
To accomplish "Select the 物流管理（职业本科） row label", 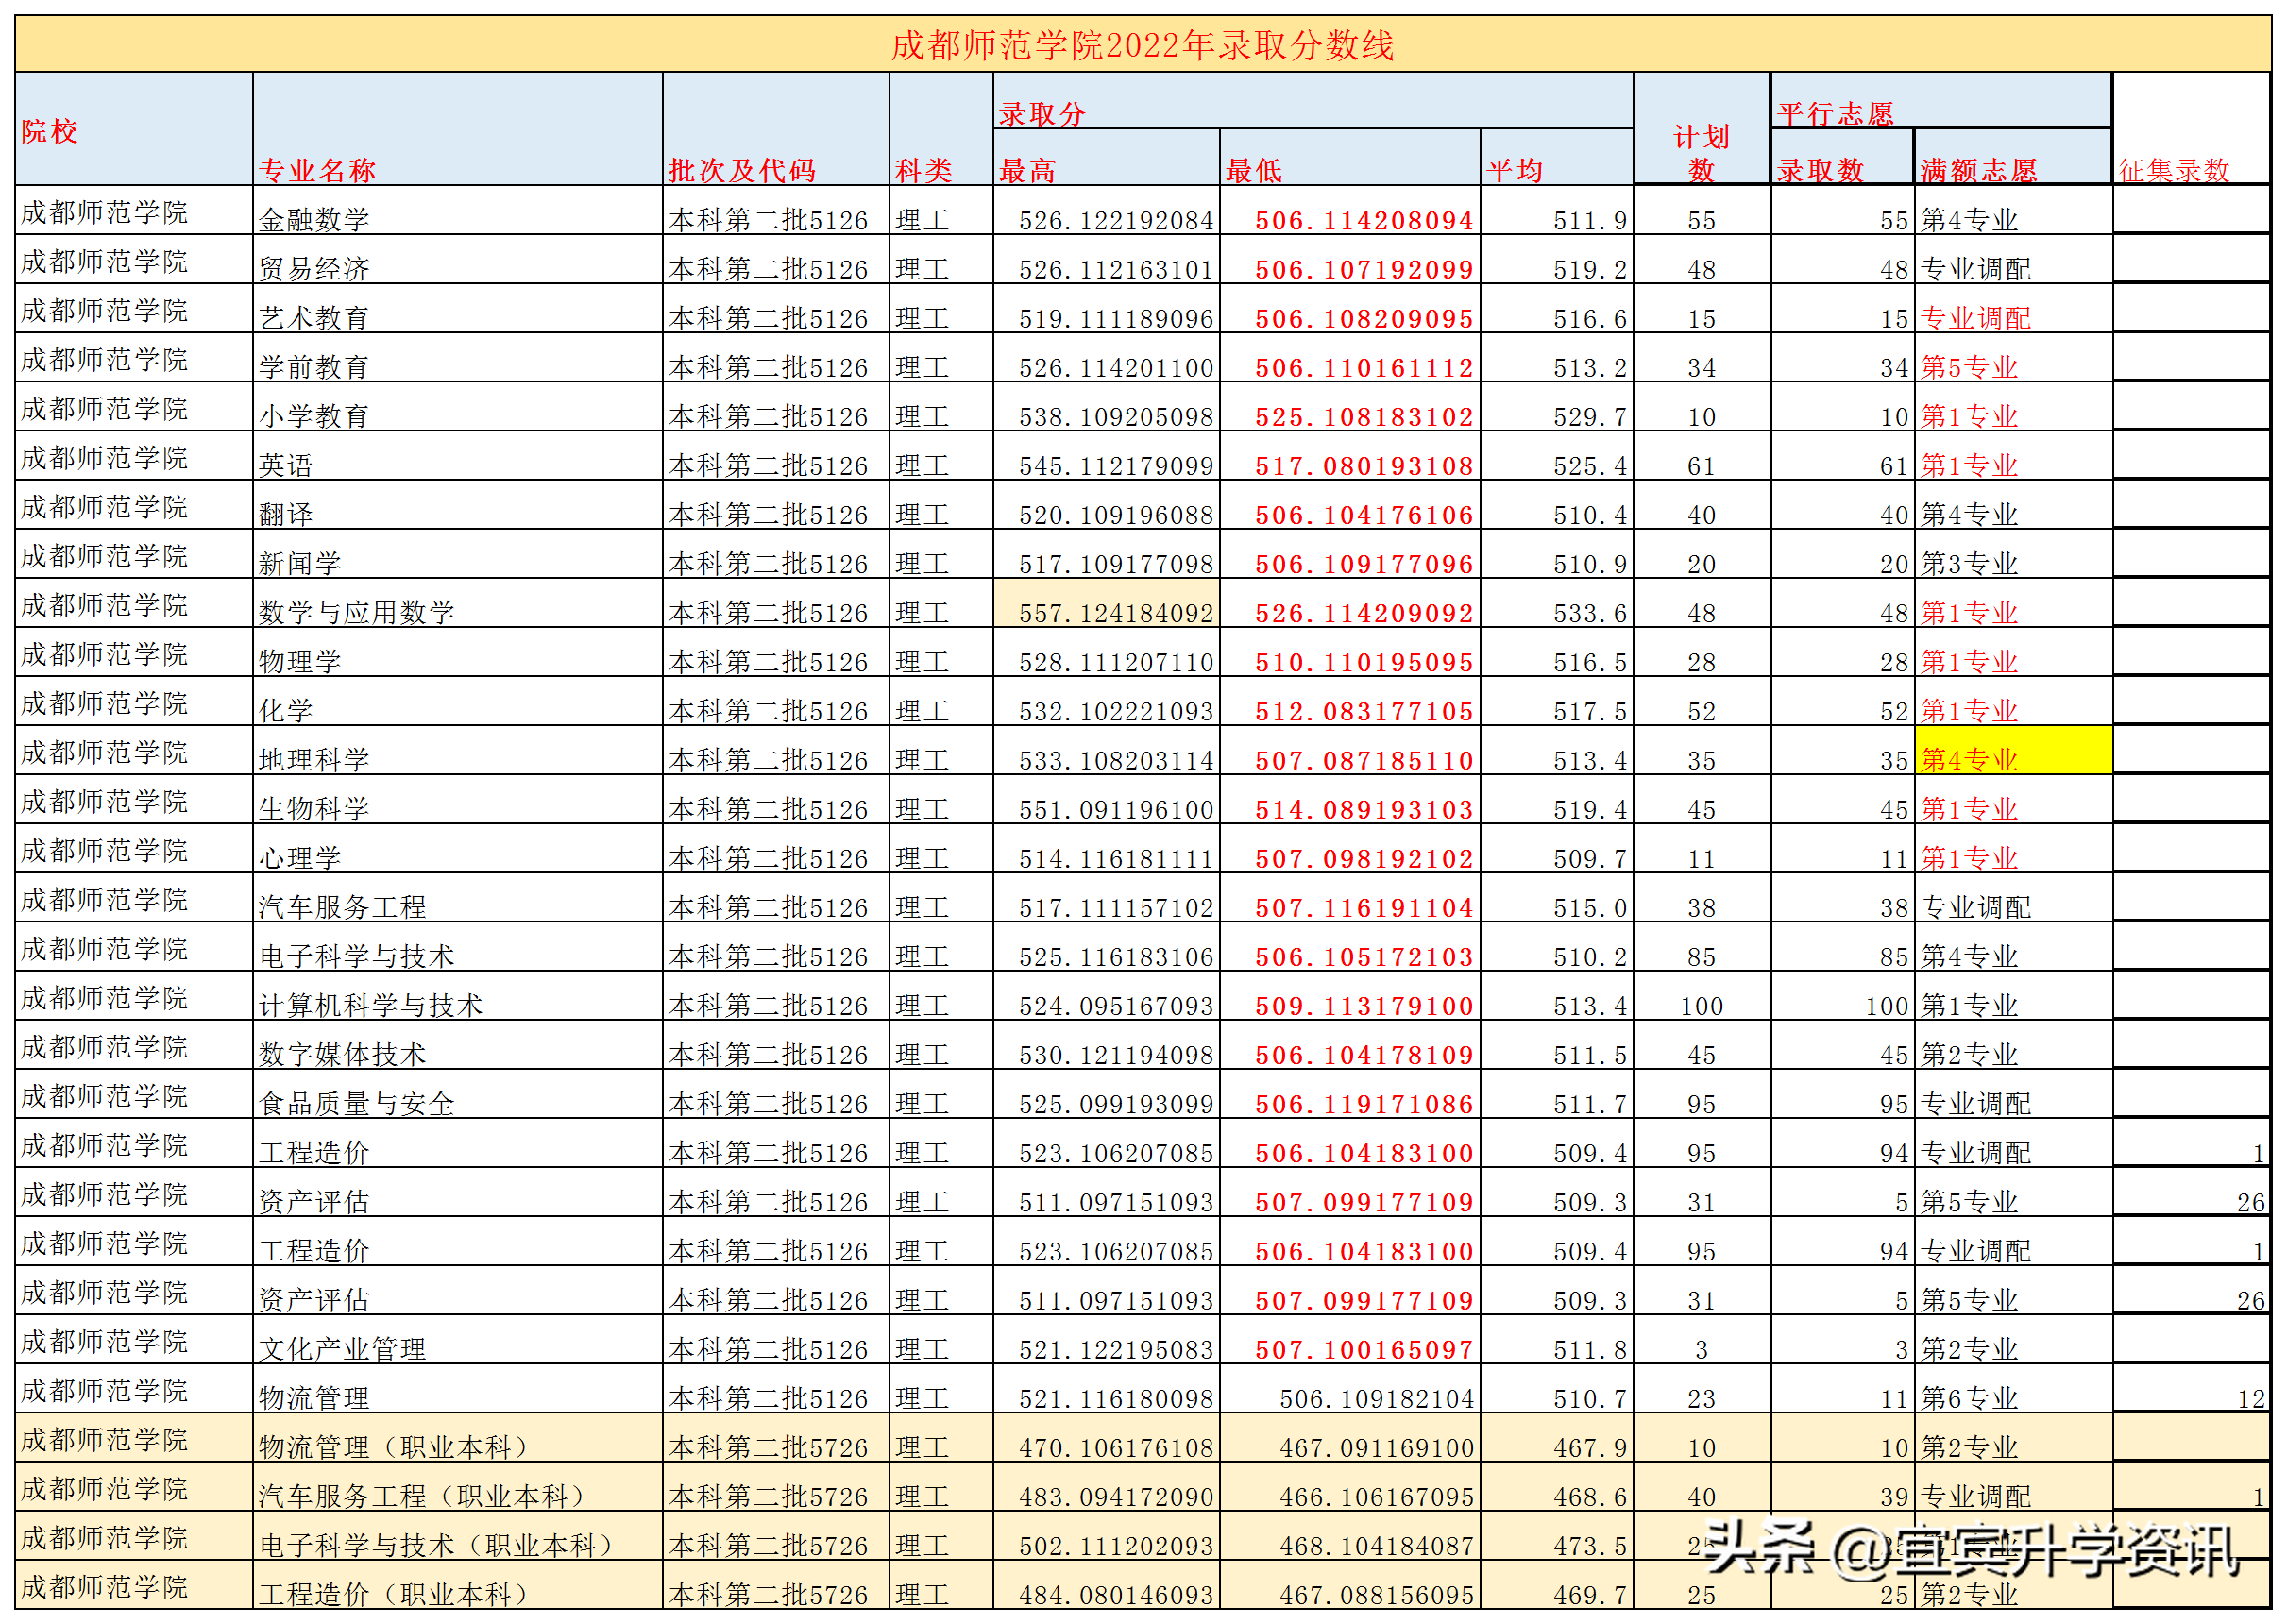I will pos(400,1447).
